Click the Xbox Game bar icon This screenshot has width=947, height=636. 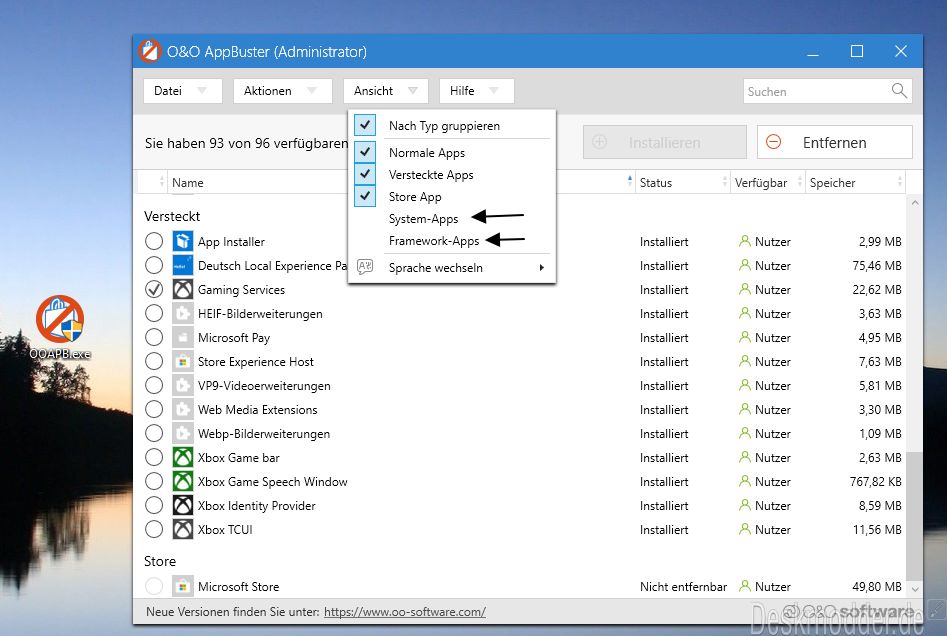click(182, 458)
